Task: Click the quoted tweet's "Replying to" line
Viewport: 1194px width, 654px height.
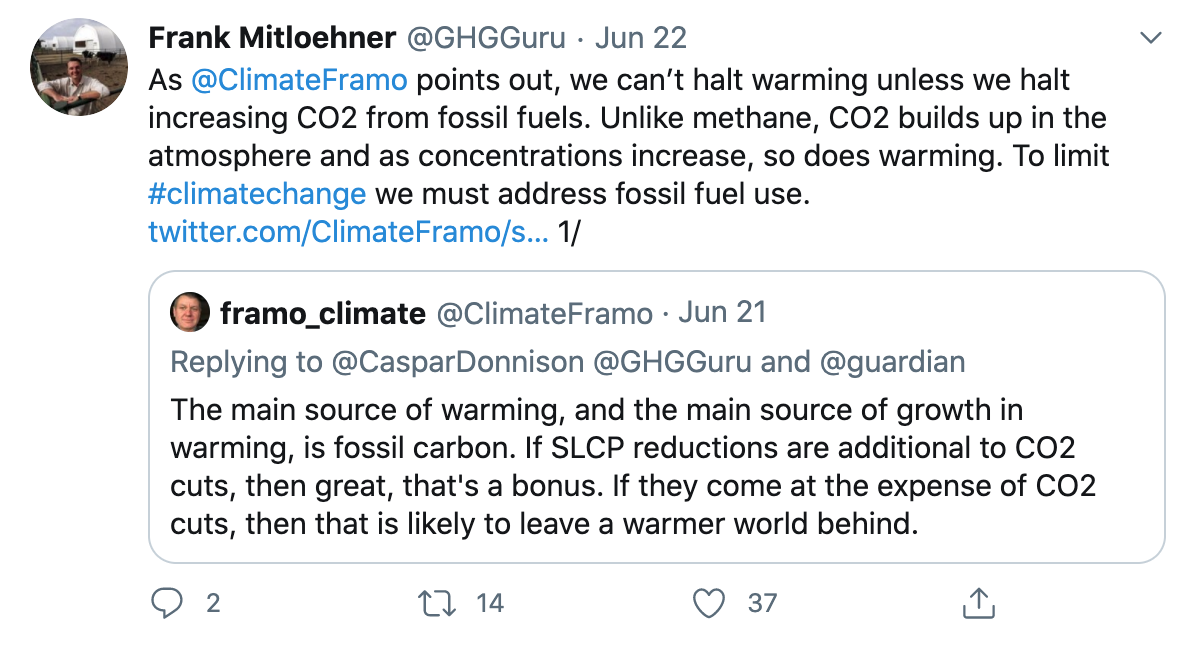Action: pyautogui.click(x=568, y=362)
